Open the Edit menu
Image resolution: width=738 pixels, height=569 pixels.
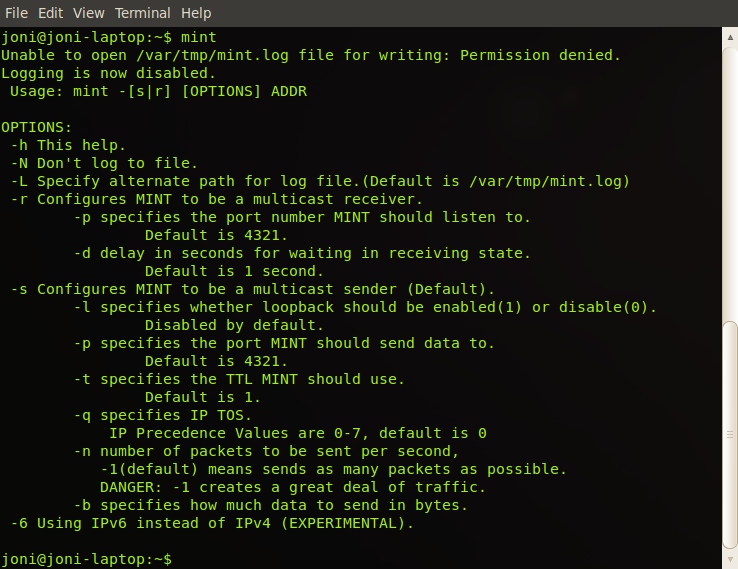pyautogui.click(x=50, y=13)
